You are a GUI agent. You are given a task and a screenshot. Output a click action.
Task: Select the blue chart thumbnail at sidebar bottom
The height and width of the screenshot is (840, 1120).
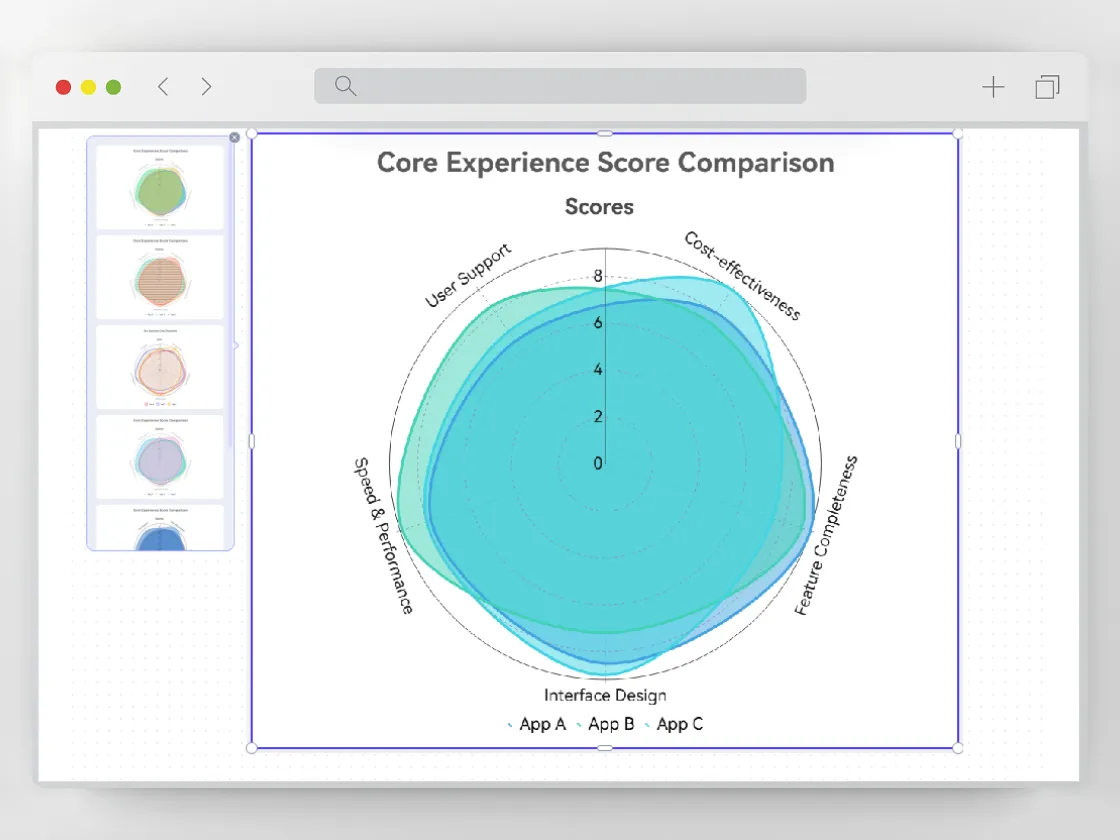(x=159, y=528)
